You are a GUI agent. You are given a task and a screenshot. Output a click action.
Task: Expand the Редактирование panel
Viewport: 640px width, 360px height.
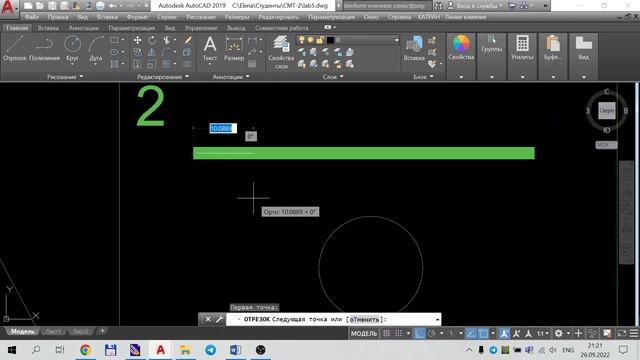(x=163, y=77)
